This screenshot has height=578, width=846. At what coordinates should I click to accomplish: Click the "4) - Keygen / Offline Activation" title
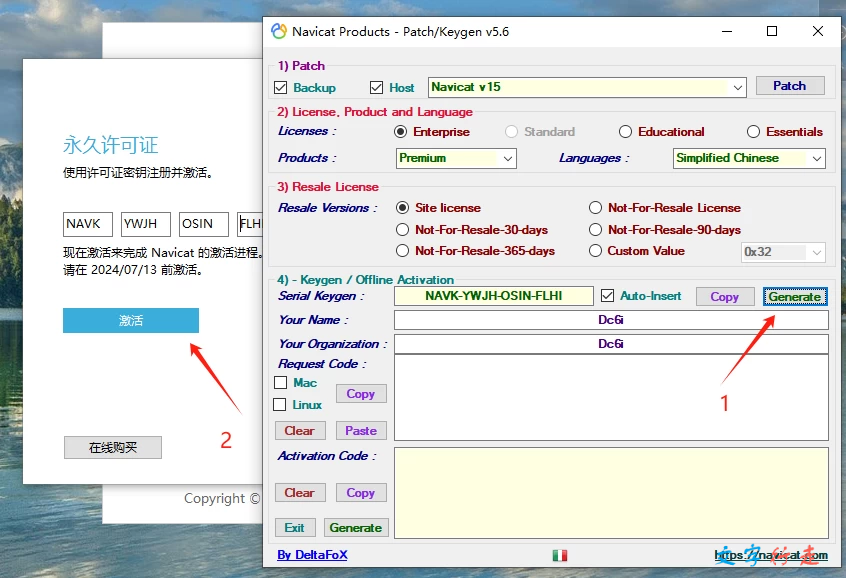coord(365,280)
